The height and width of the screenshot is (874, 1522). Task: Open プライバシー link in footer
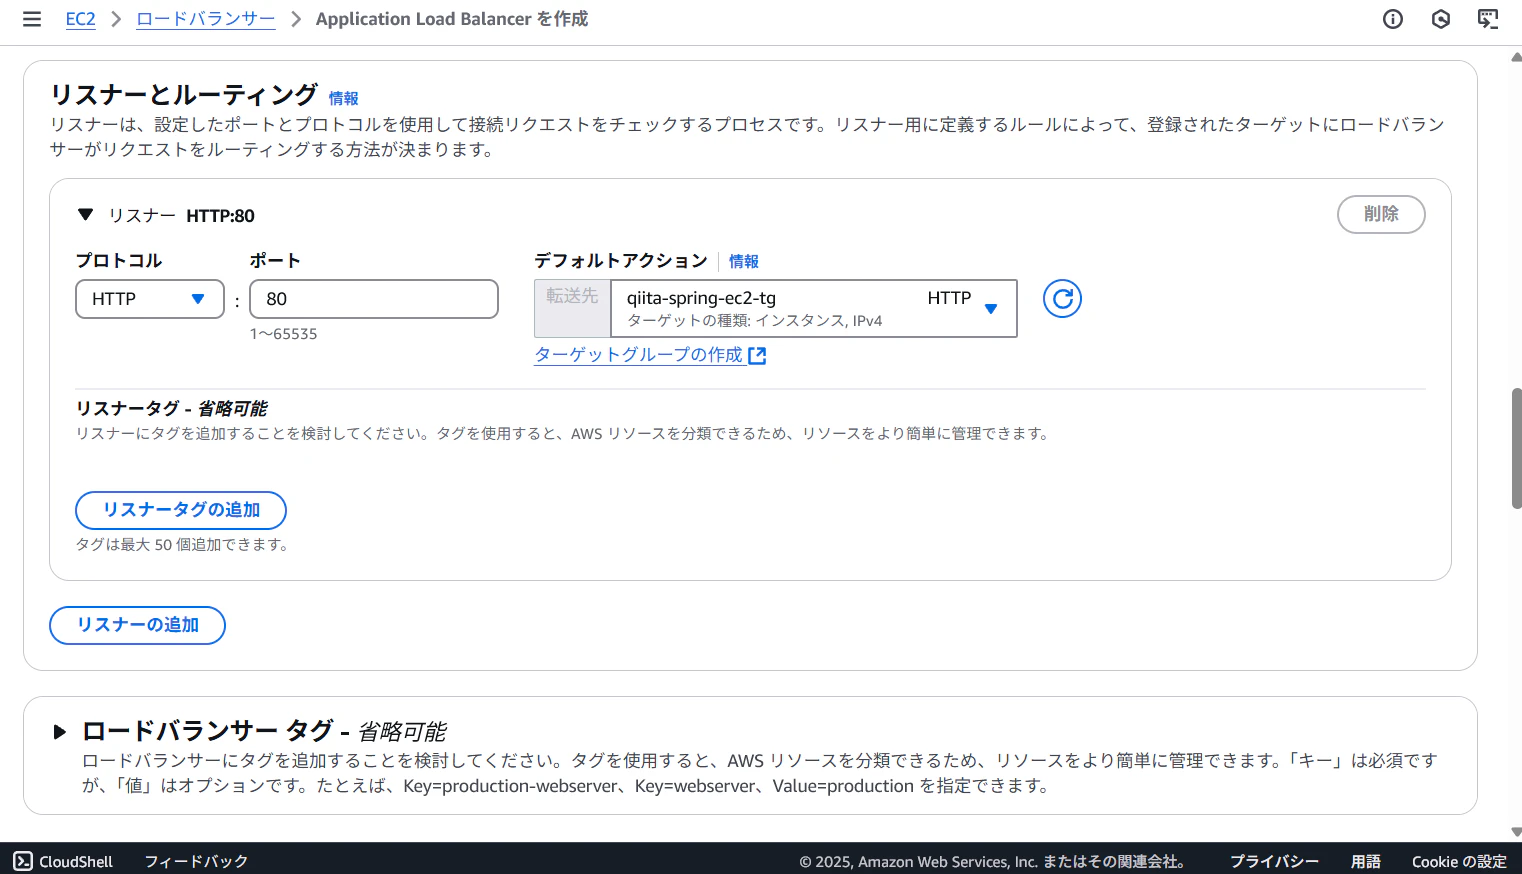pos(1274,861)
